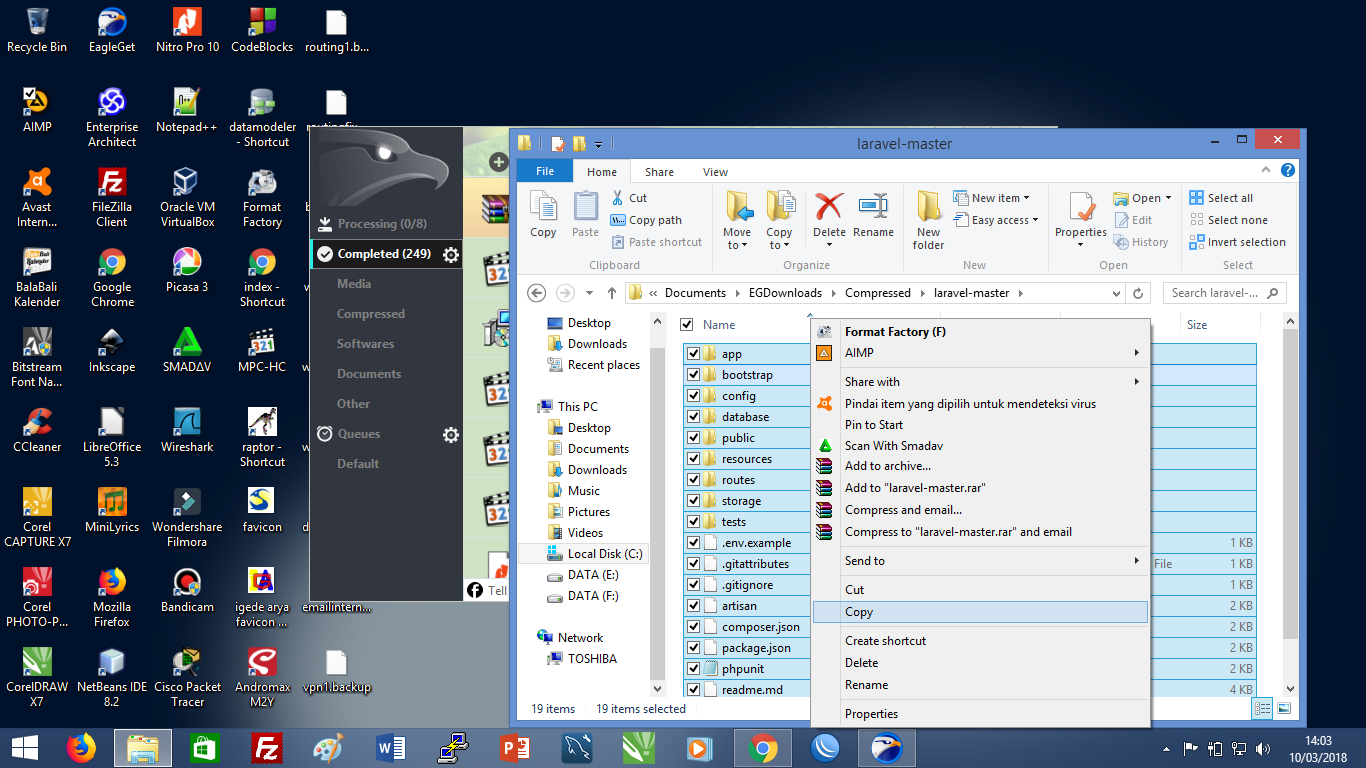
Task: Switch to details view using the status bar icon
Action: tap(1263, 708)
